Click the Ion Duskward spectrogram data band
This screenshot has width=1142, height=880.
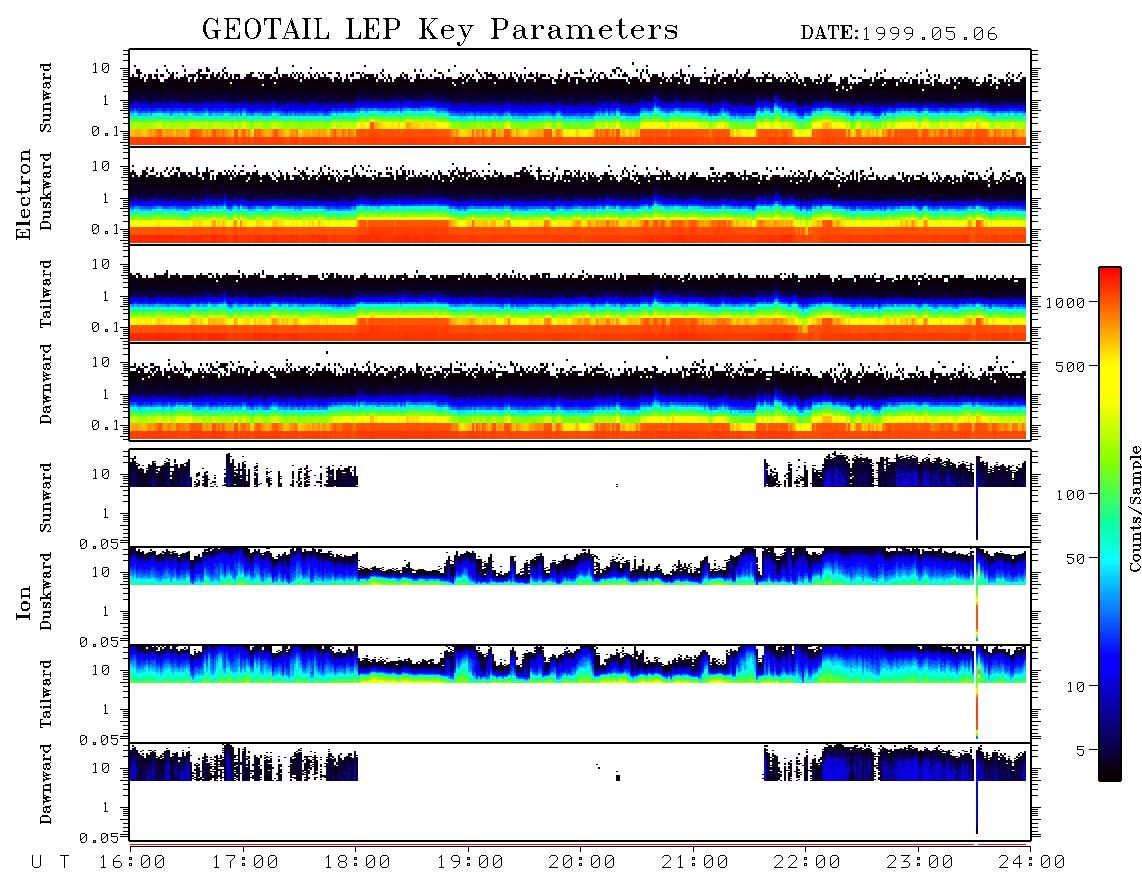[x=578, y=567]
